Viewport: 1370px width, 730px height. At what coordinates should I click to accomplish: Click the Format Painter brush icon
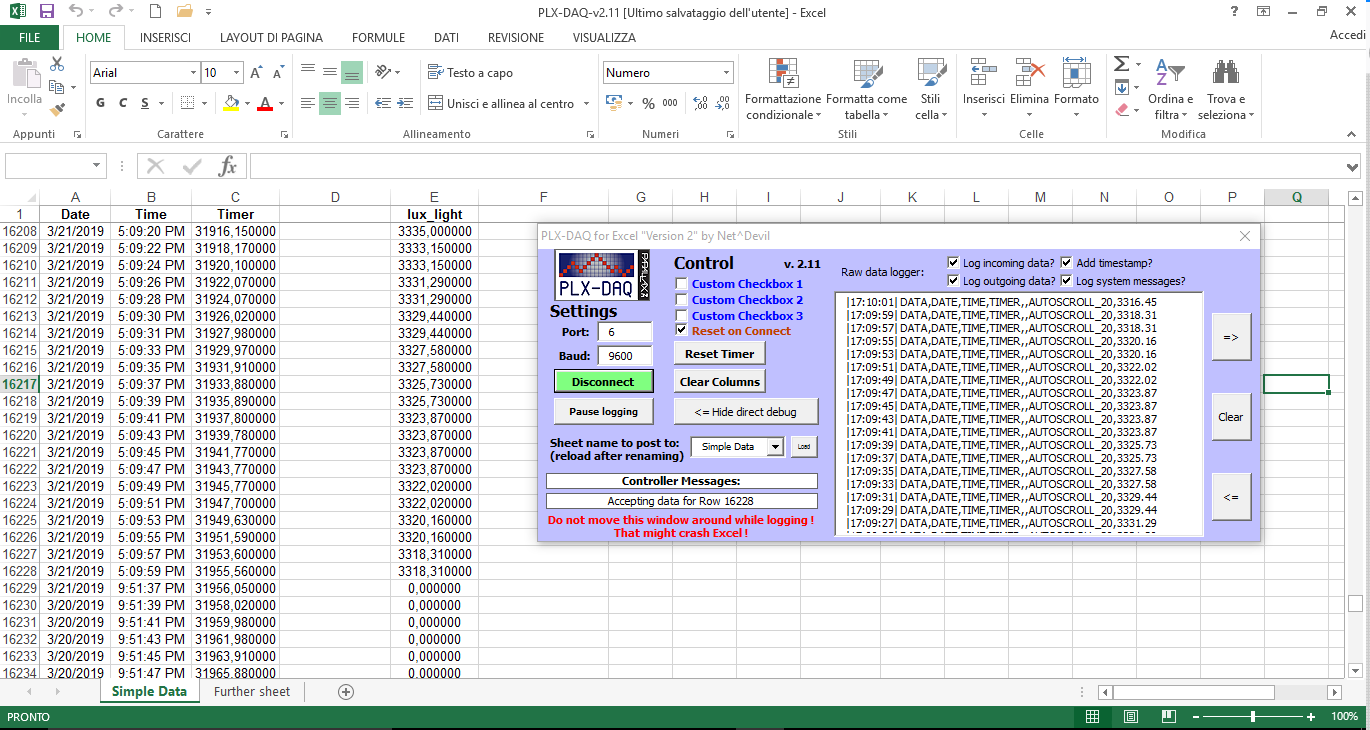pyautogui.click(x=57, y=110)
